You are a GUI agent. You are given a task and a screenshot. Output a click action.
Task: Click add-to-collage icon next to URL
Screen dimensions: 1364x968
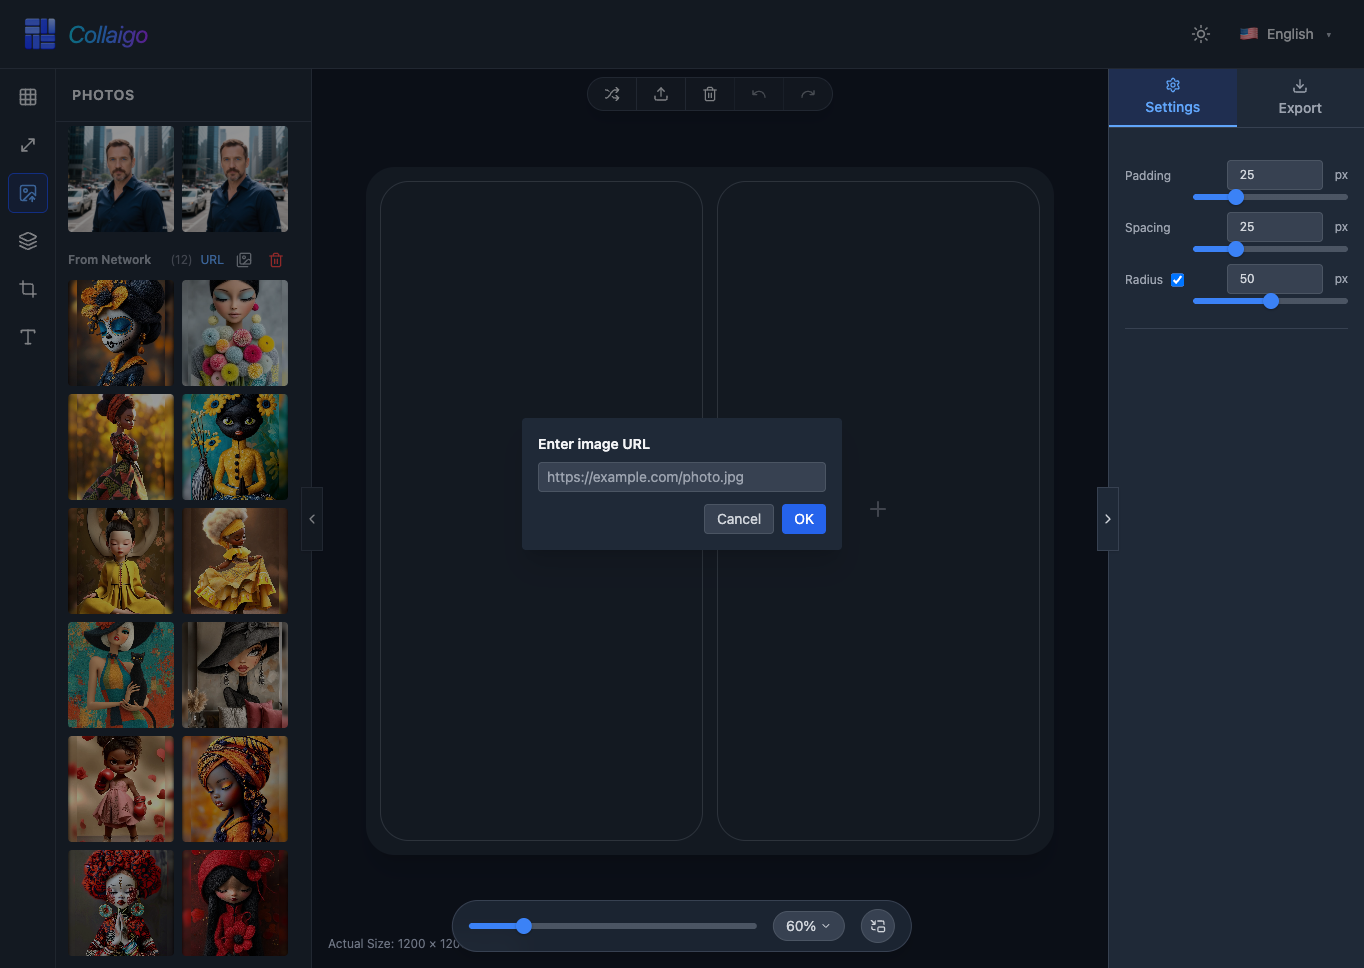pyautogui.click(x=244, y=260)
